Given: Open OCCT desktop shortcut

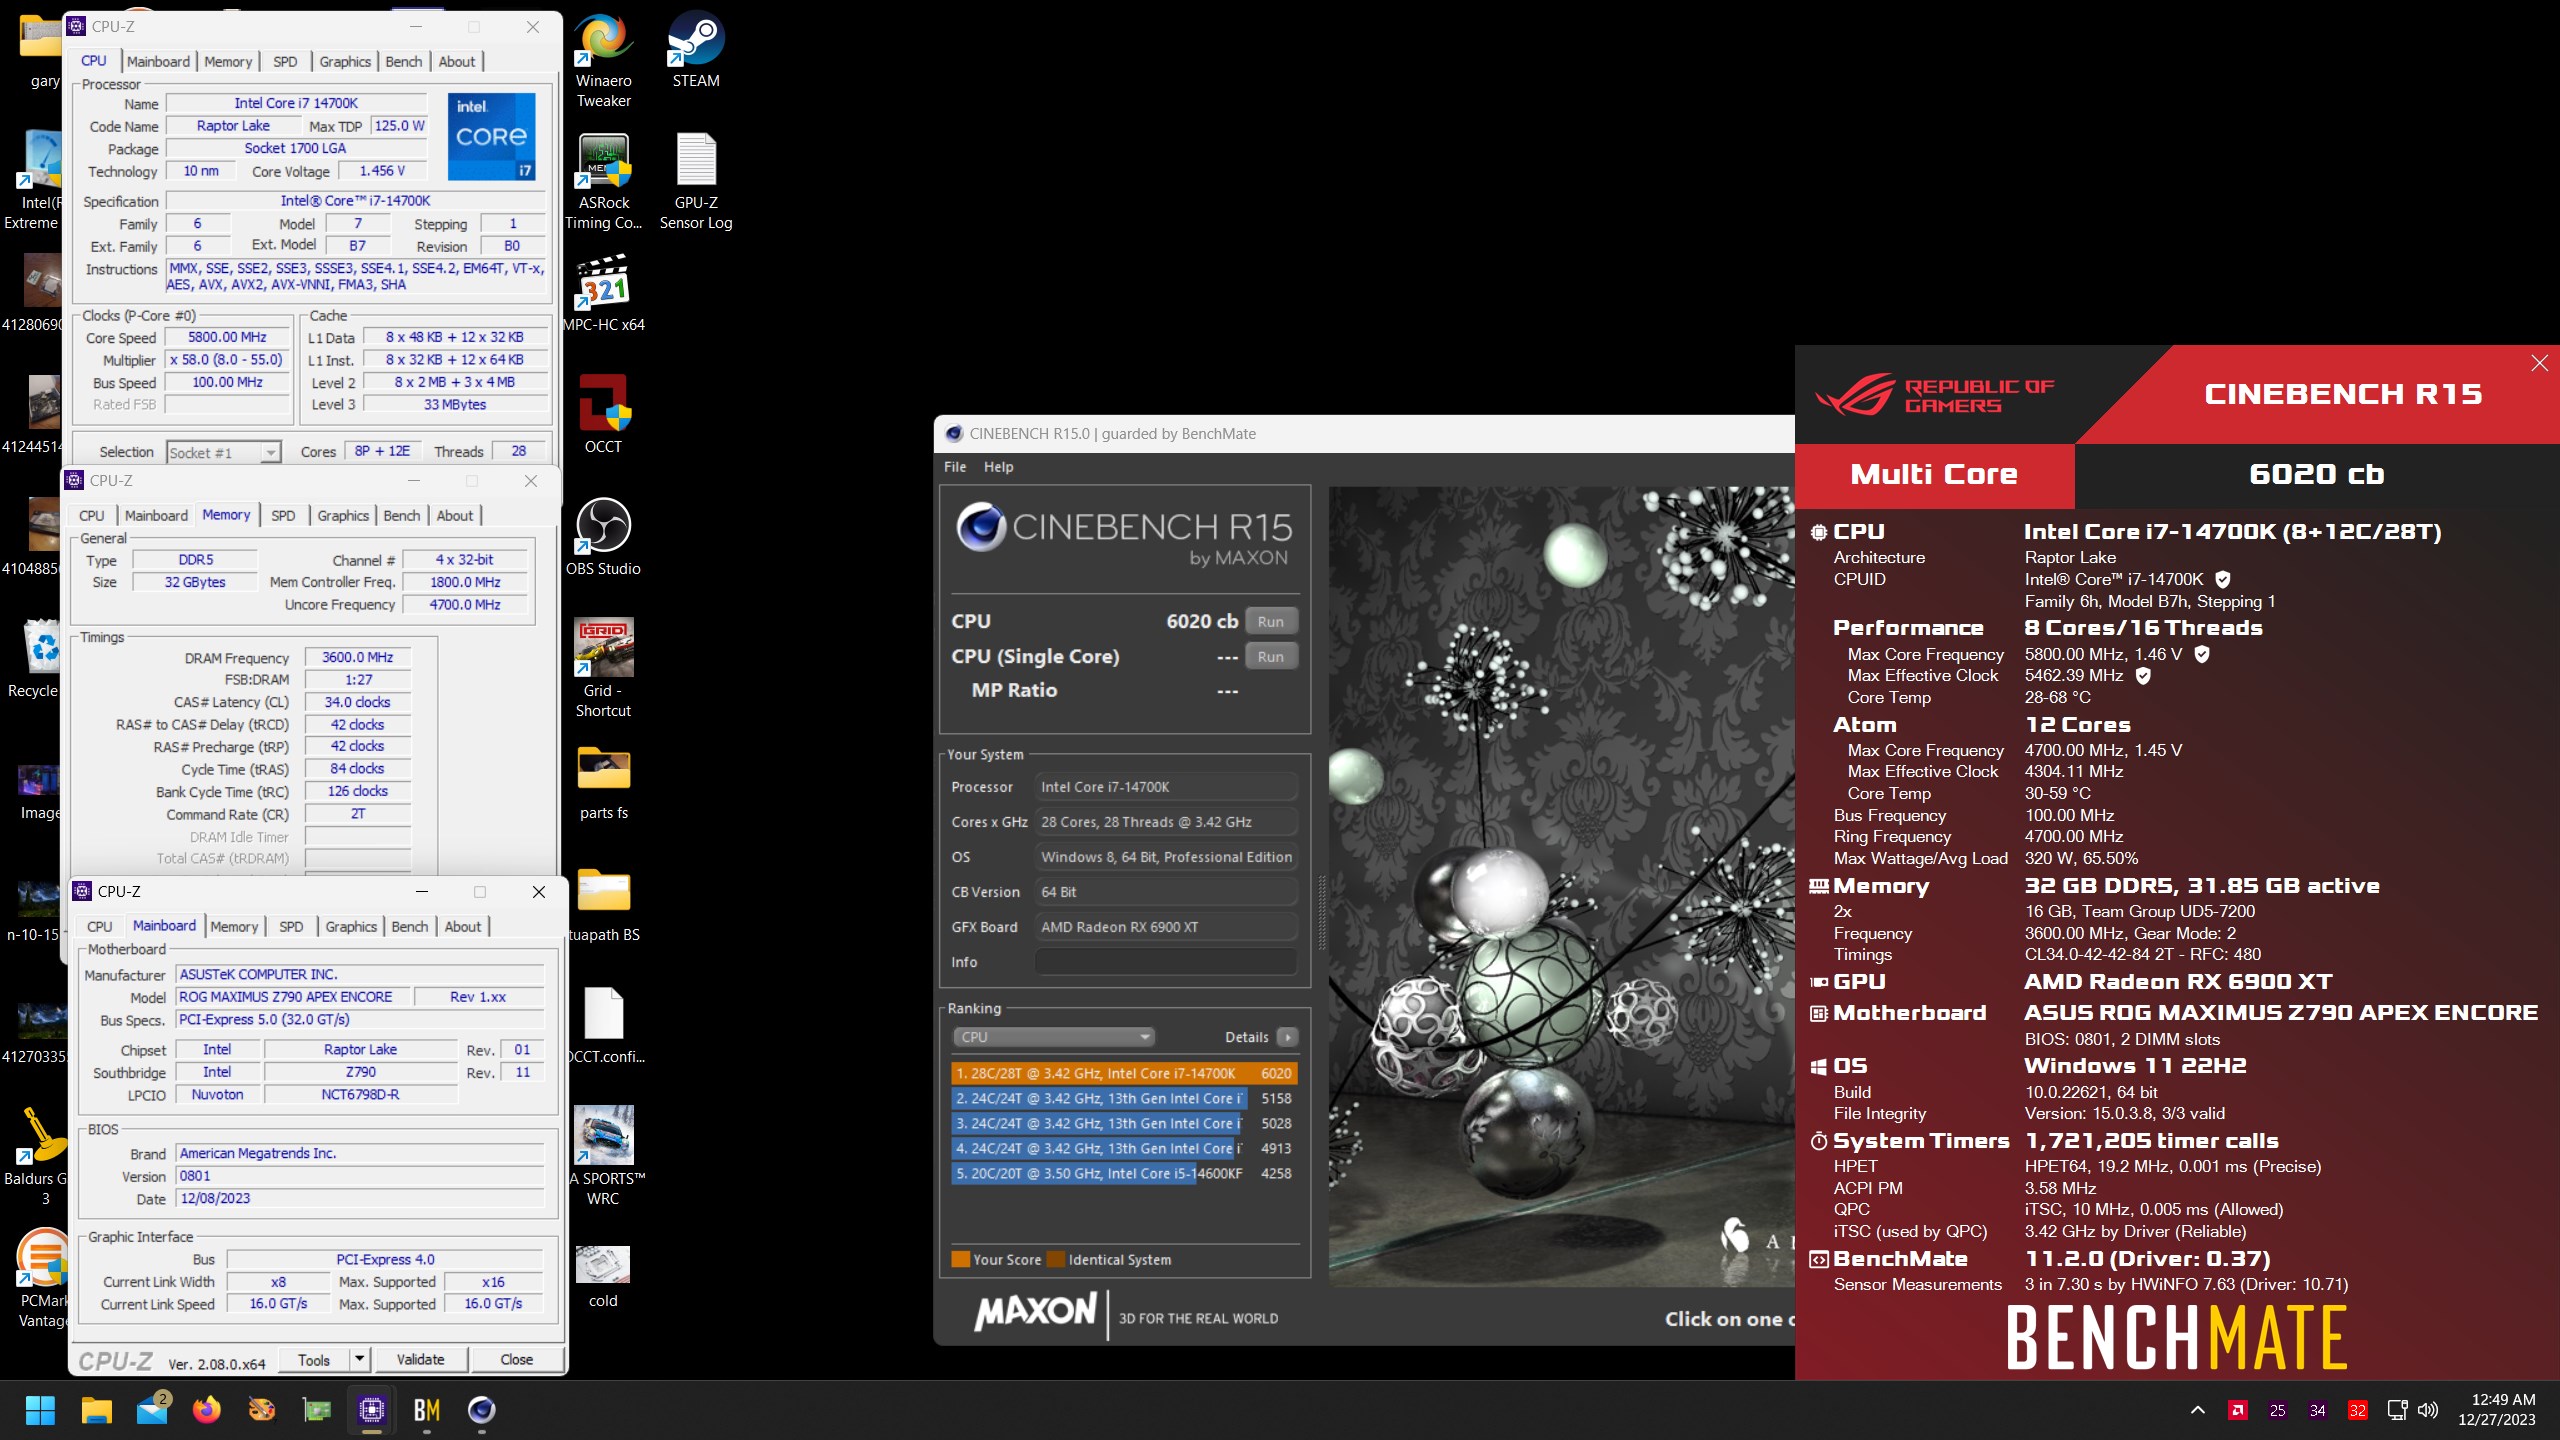Looking at the screenshot, I should click(603, 416).
